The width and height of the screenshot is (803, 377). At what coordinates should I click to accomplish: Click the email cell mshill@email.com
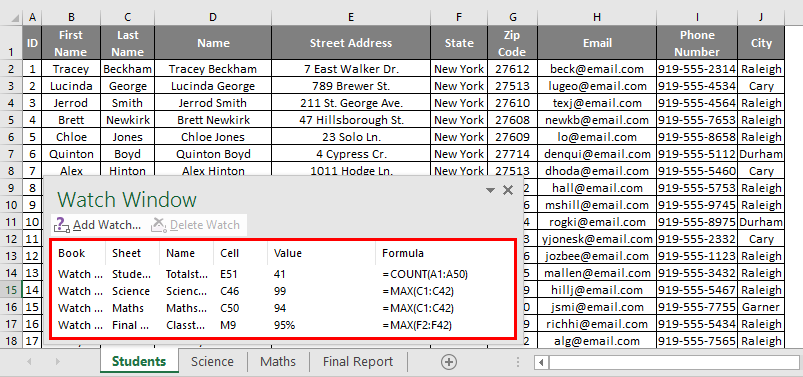pyautogui.click(x=597, y=205)
